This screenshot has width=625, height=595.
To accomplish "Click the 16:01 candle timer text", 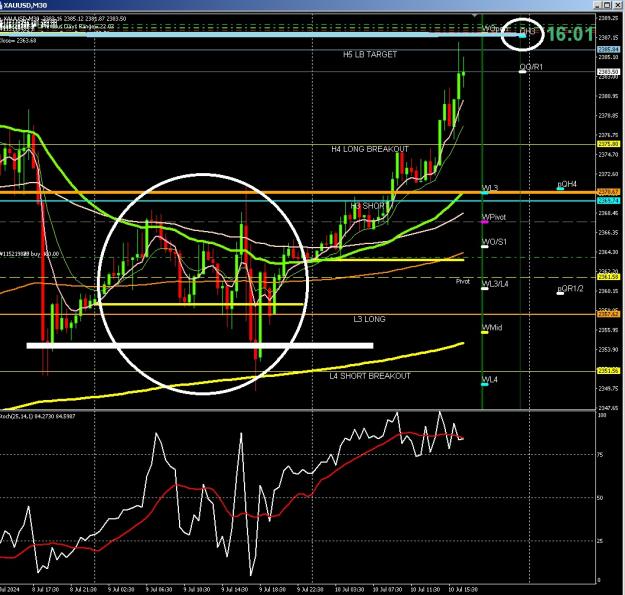I will point(571,34).
